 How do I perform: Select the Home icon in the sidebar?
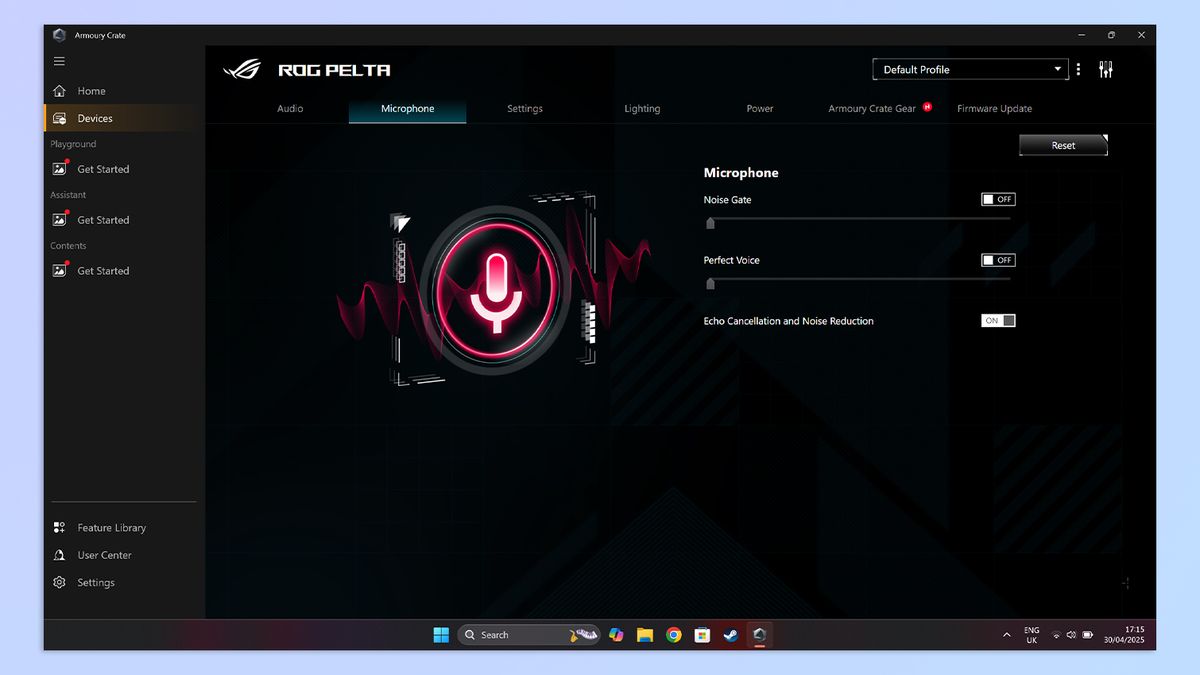point(60,90)
